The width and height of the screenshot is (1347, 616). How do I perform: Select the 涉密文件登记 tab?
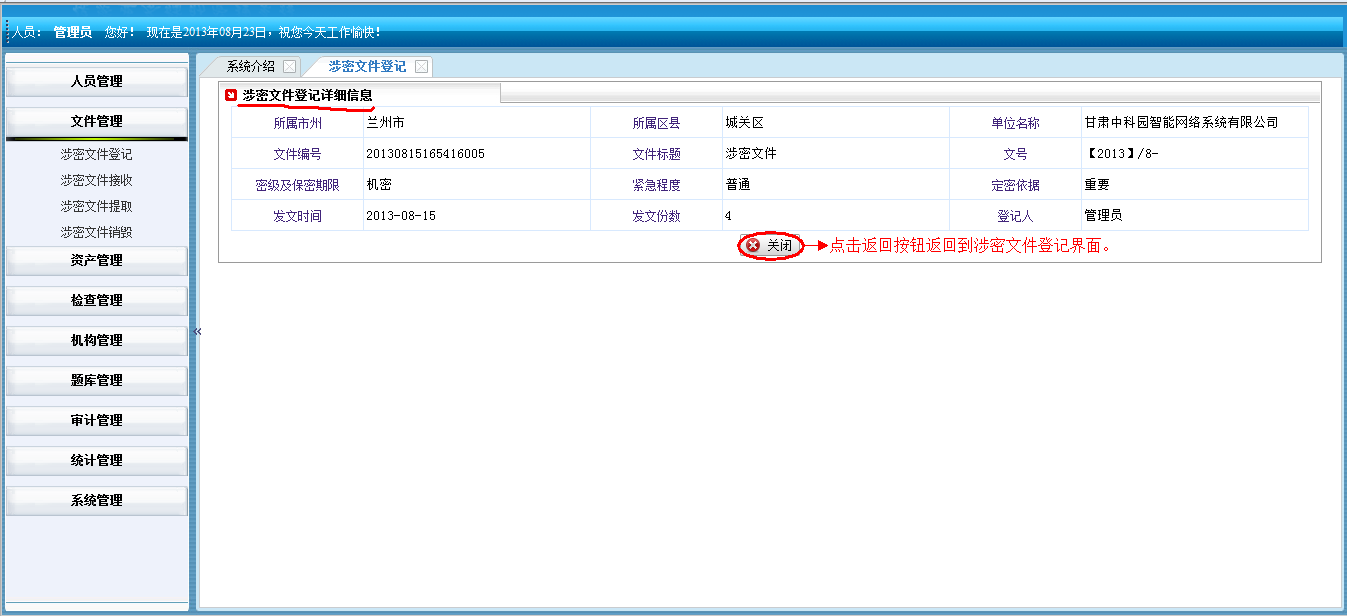367,67
